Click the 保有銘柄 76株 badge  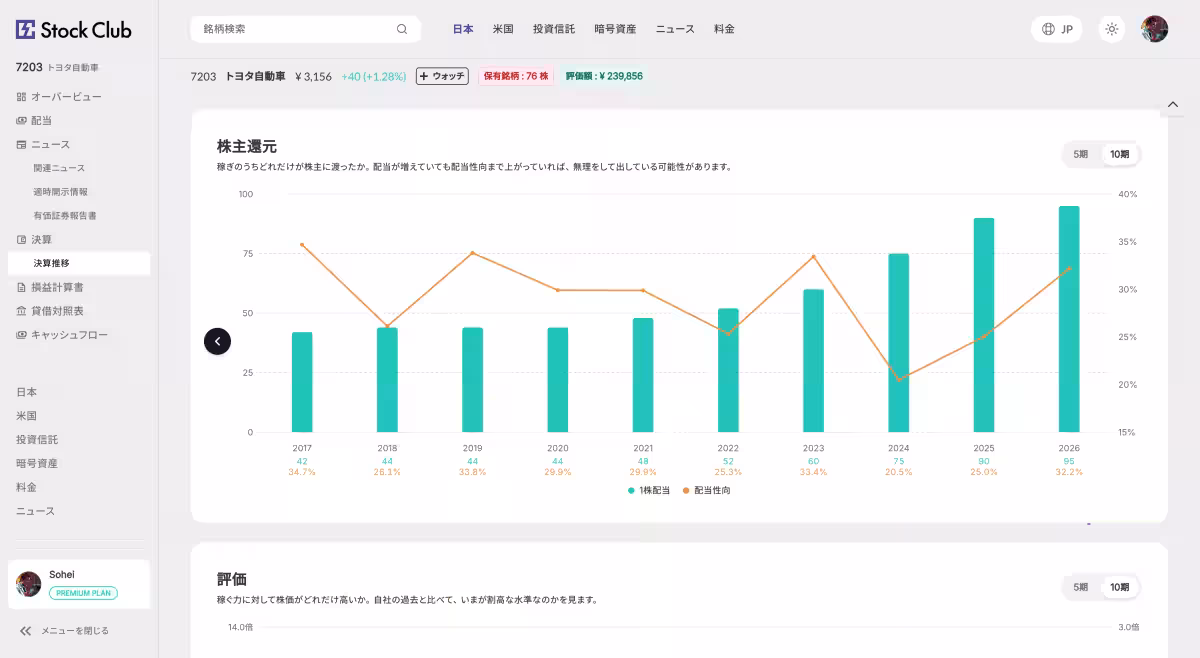coord(516,76)
